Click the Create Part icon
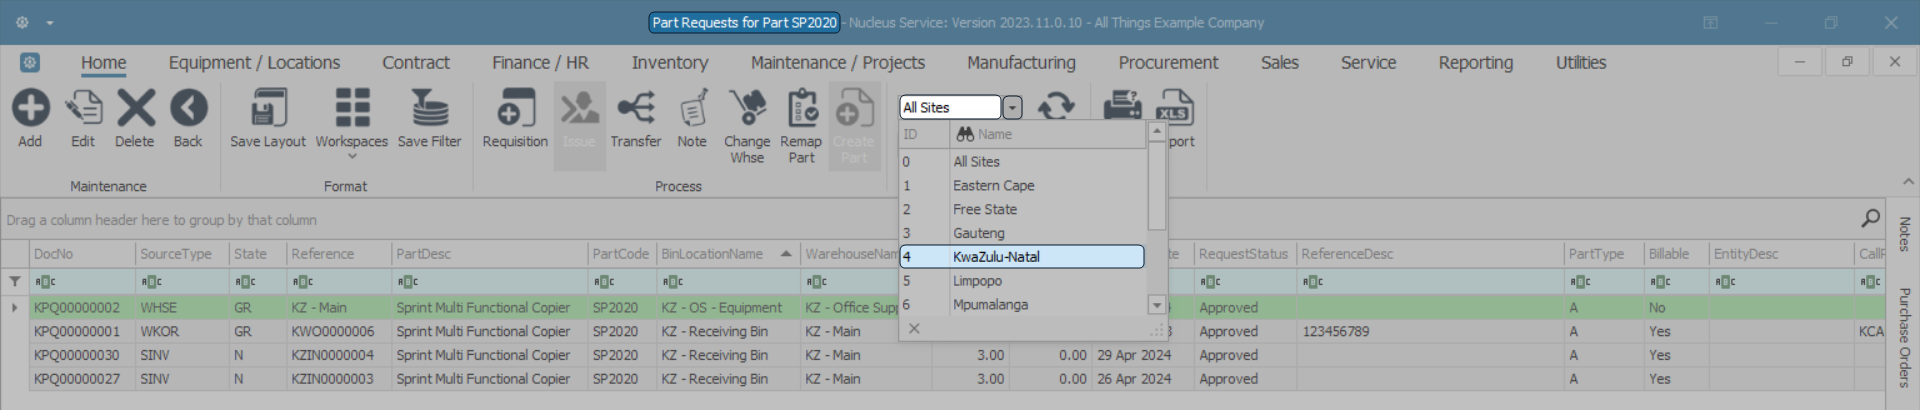 pos(854,108)
